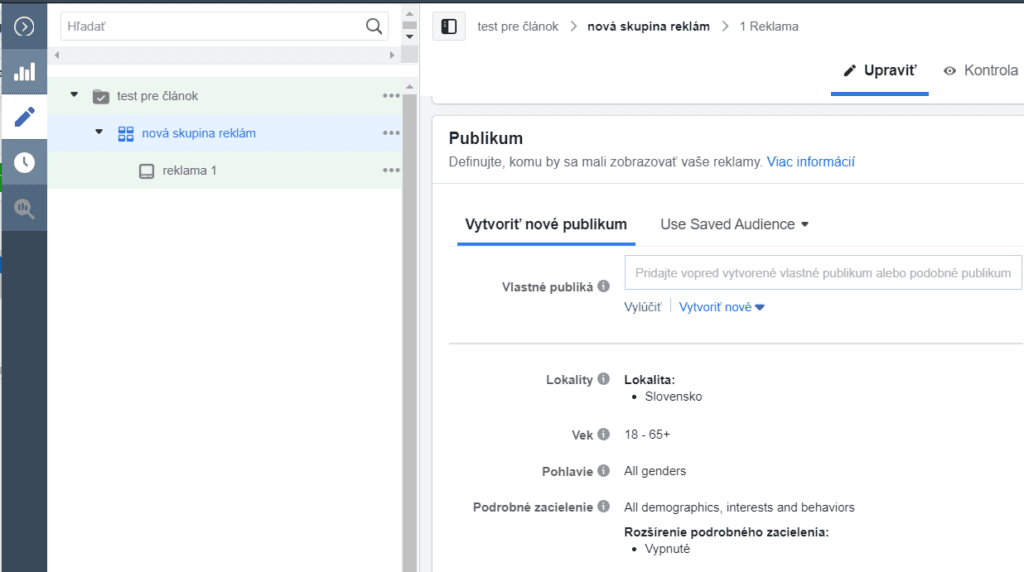The height and width of the screenshot is (572, 1024).
Task: Click the Vylúčiť link
Action: tap(643, 308)
